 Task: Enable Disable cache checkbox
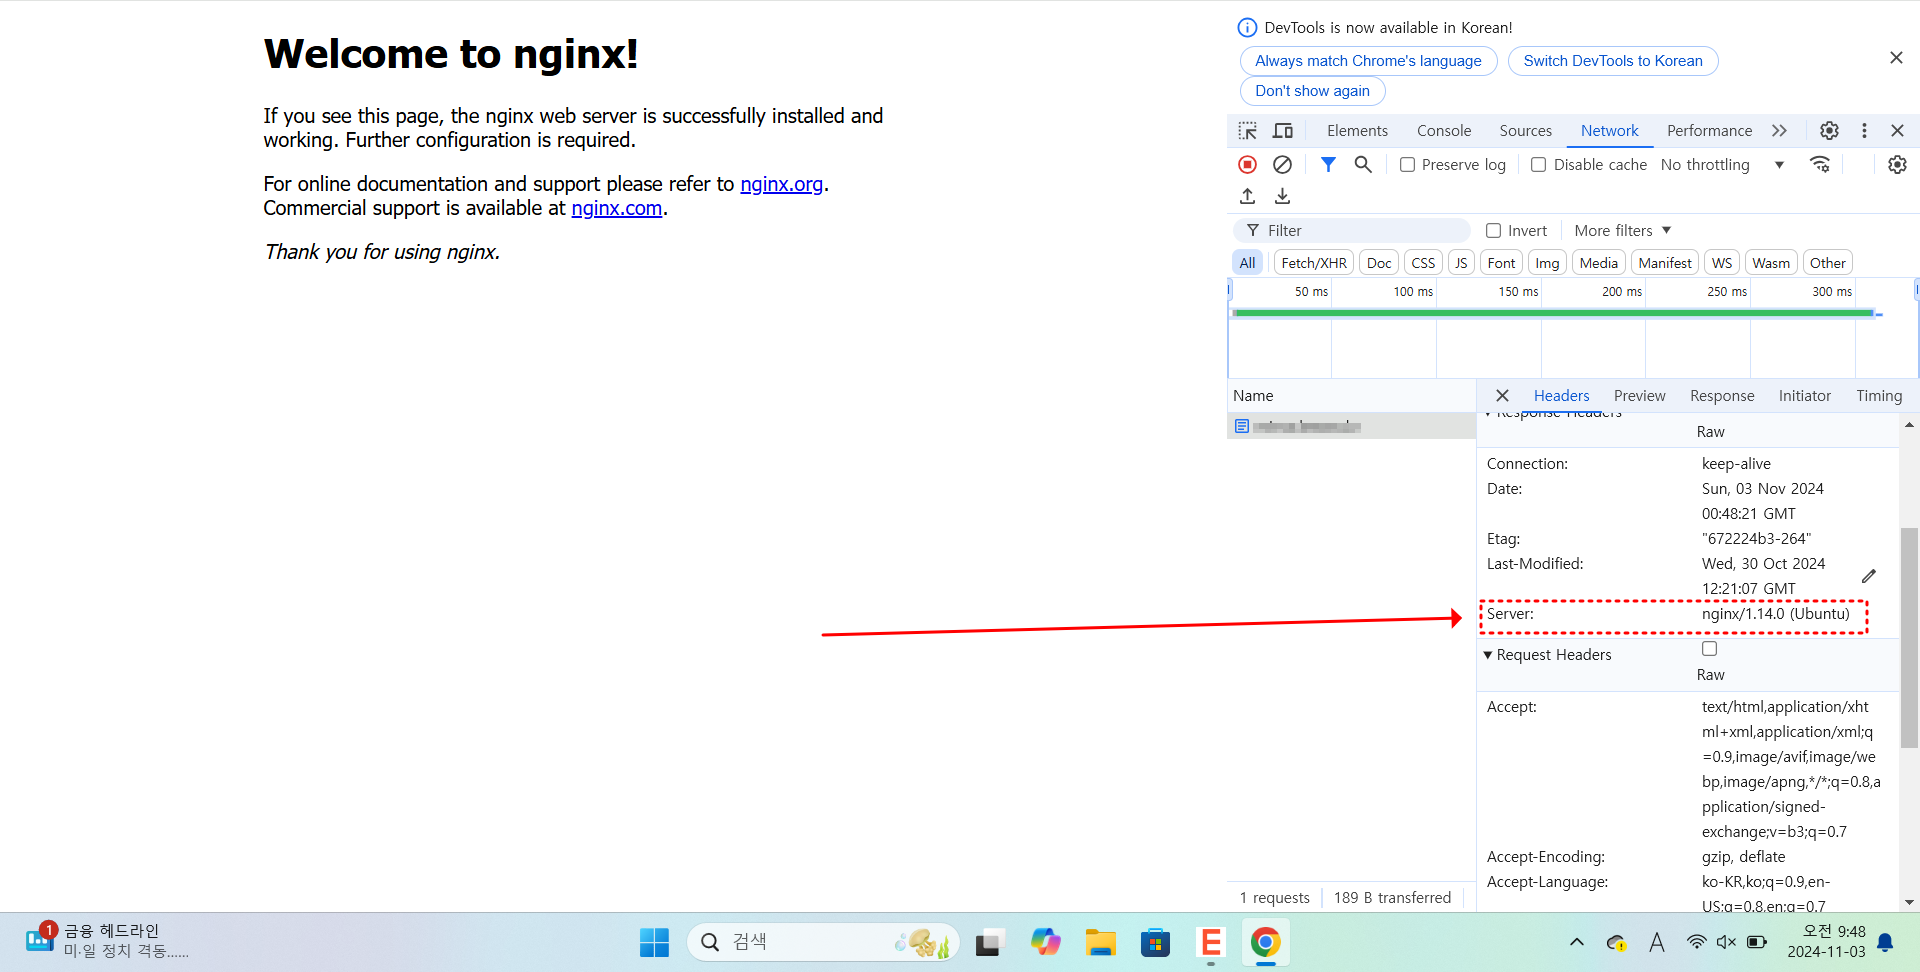point(1539,165)
